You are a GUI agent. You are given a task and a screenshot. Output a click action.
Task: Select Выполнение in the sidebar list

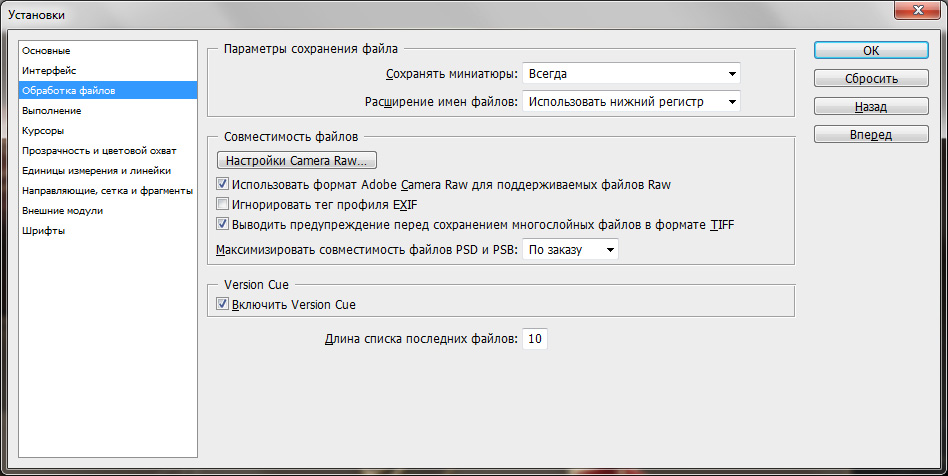(x=51, y=110)
